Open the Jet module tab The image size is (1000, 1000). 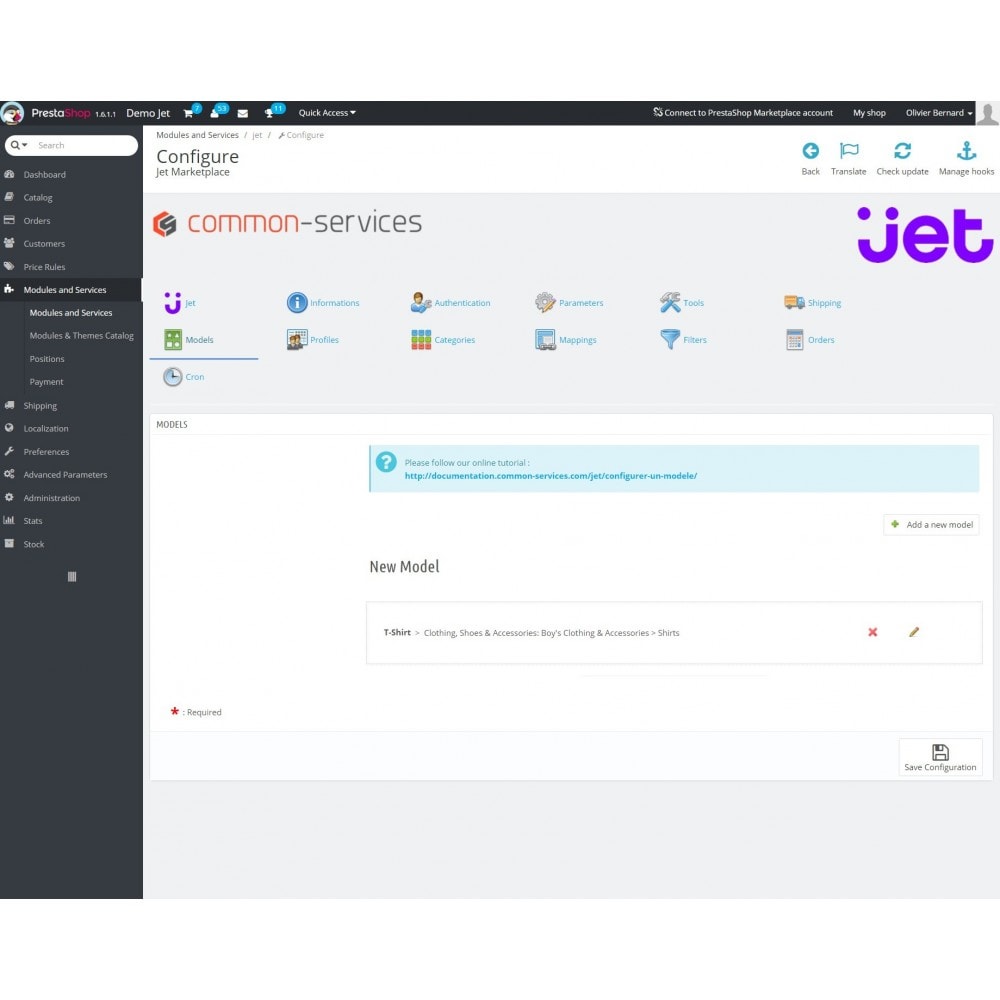coord(180,303)
